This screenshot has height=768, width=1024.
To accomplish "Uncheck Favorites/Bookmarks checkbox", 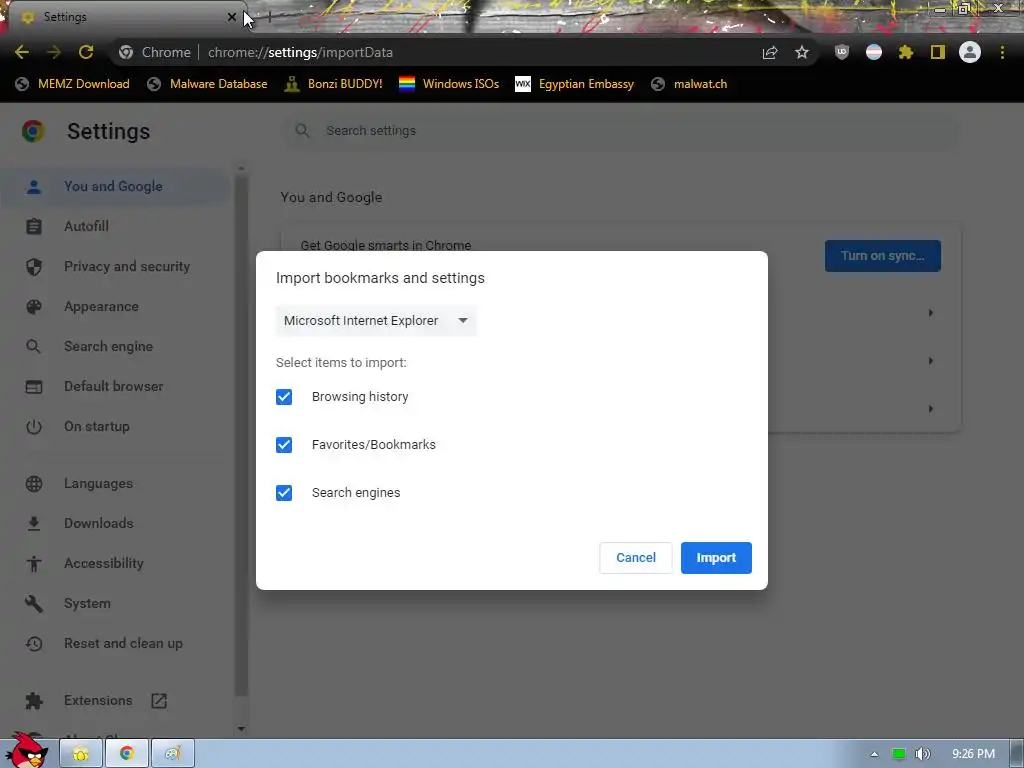I will point(284,445).
